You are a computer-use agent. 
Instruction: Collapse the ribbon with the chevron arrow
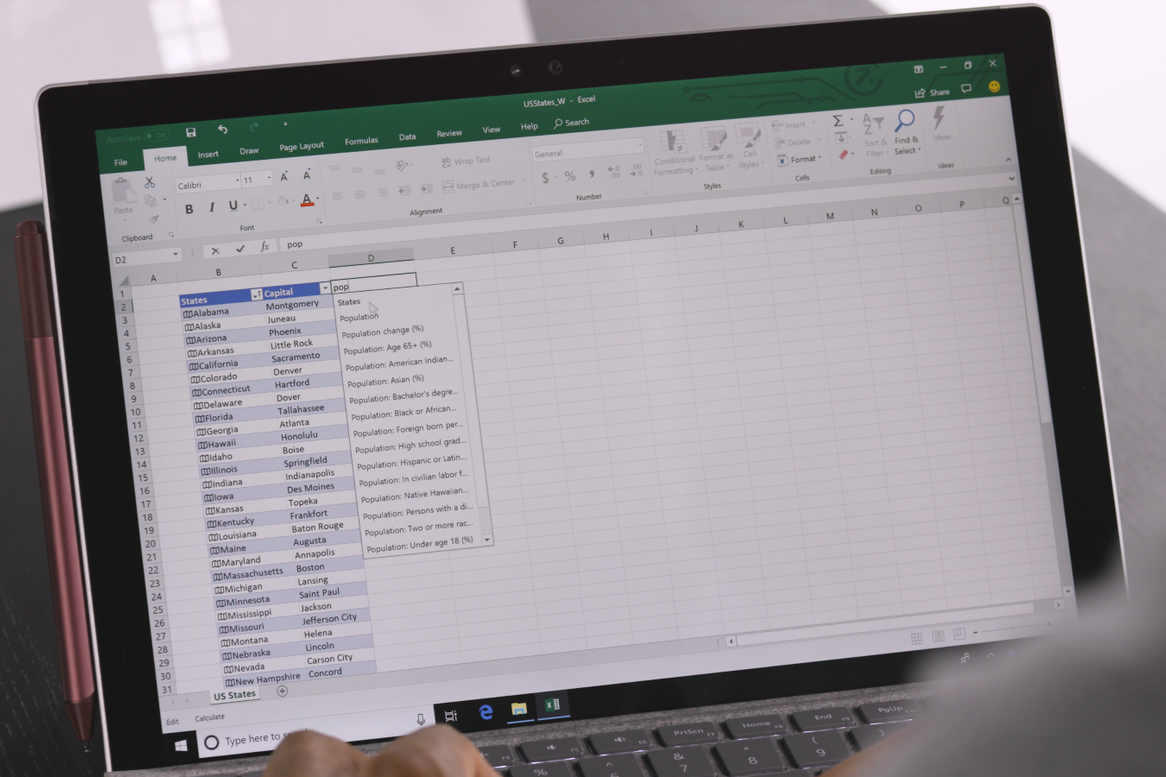coord(1008,159)
